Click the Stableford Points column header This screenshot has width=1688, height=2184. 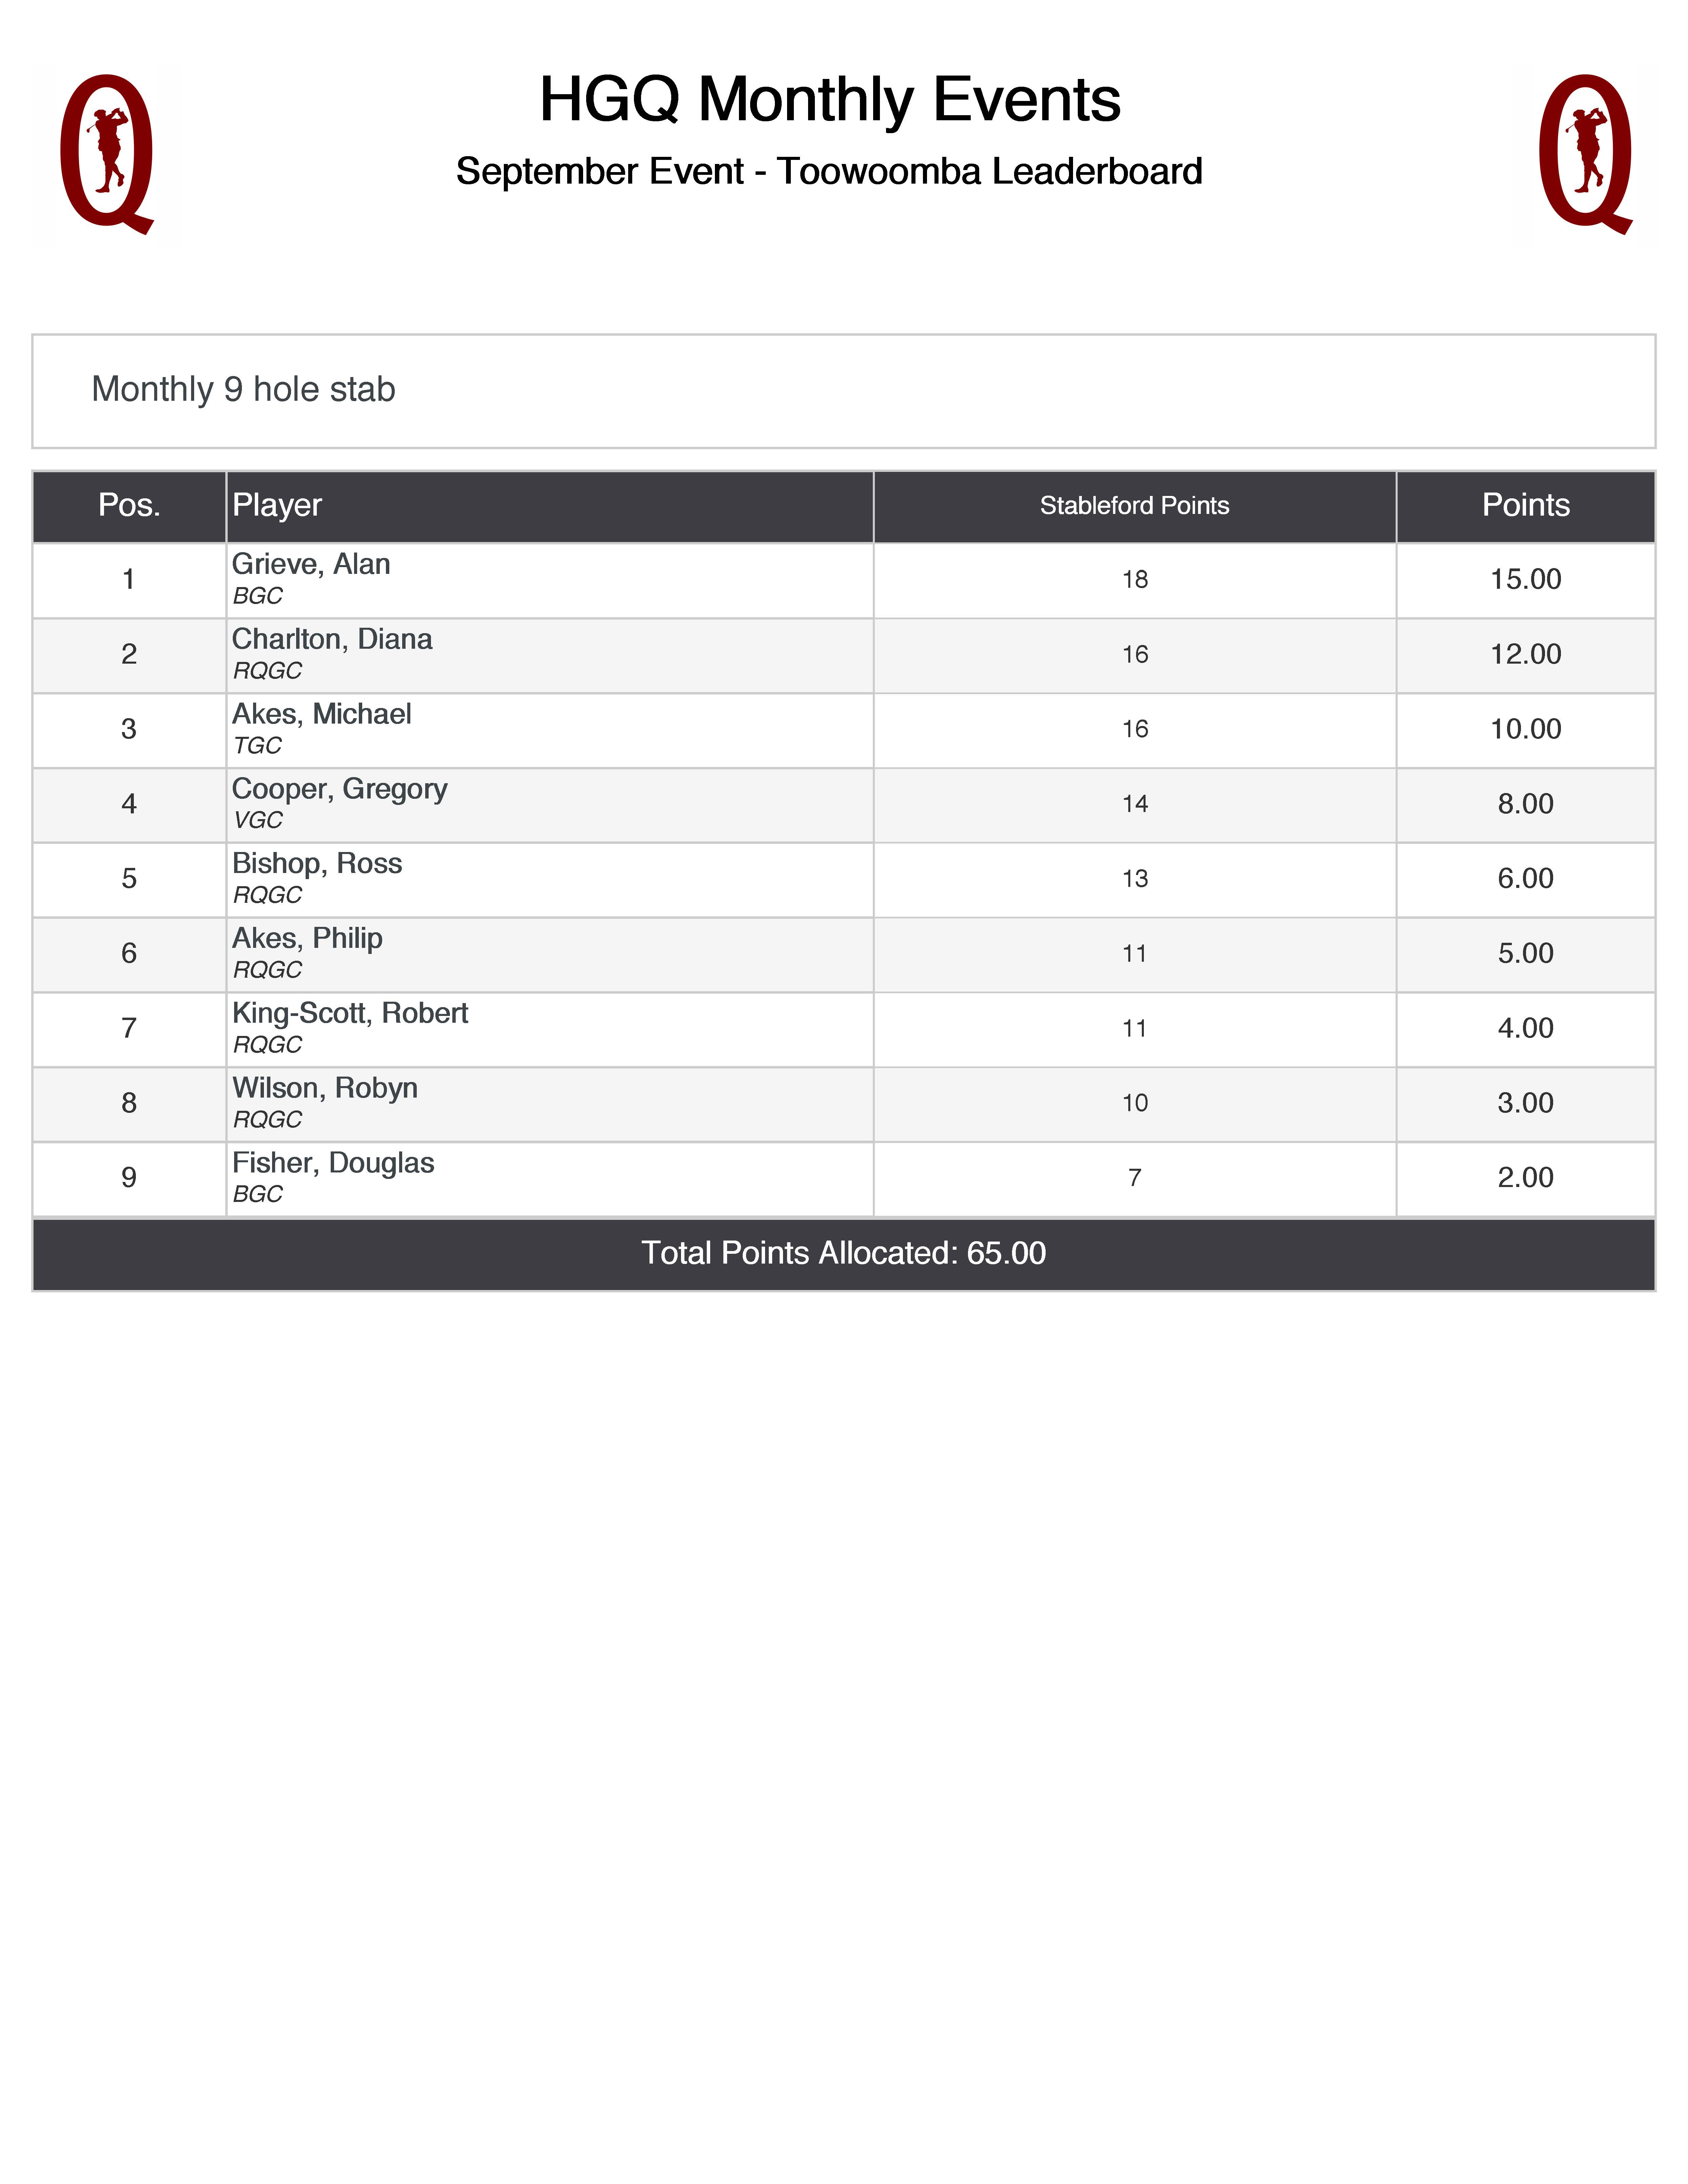[x=1134, y=506]
